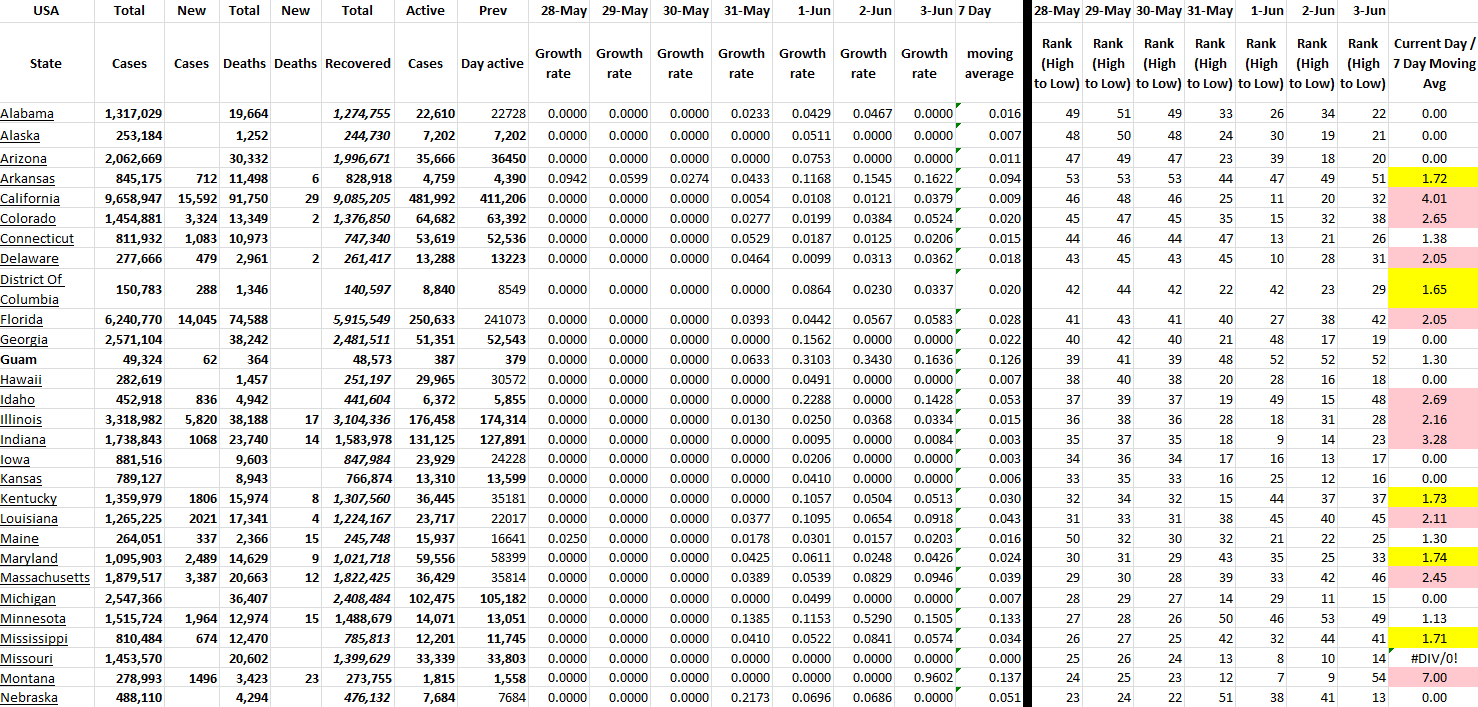Open the District Of Columbia link

32,289
